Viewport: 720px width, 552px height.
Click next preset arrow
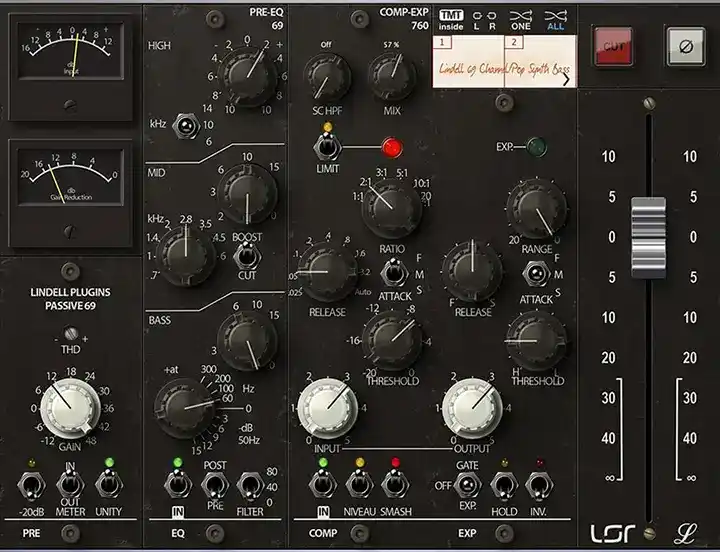point(566,79)
